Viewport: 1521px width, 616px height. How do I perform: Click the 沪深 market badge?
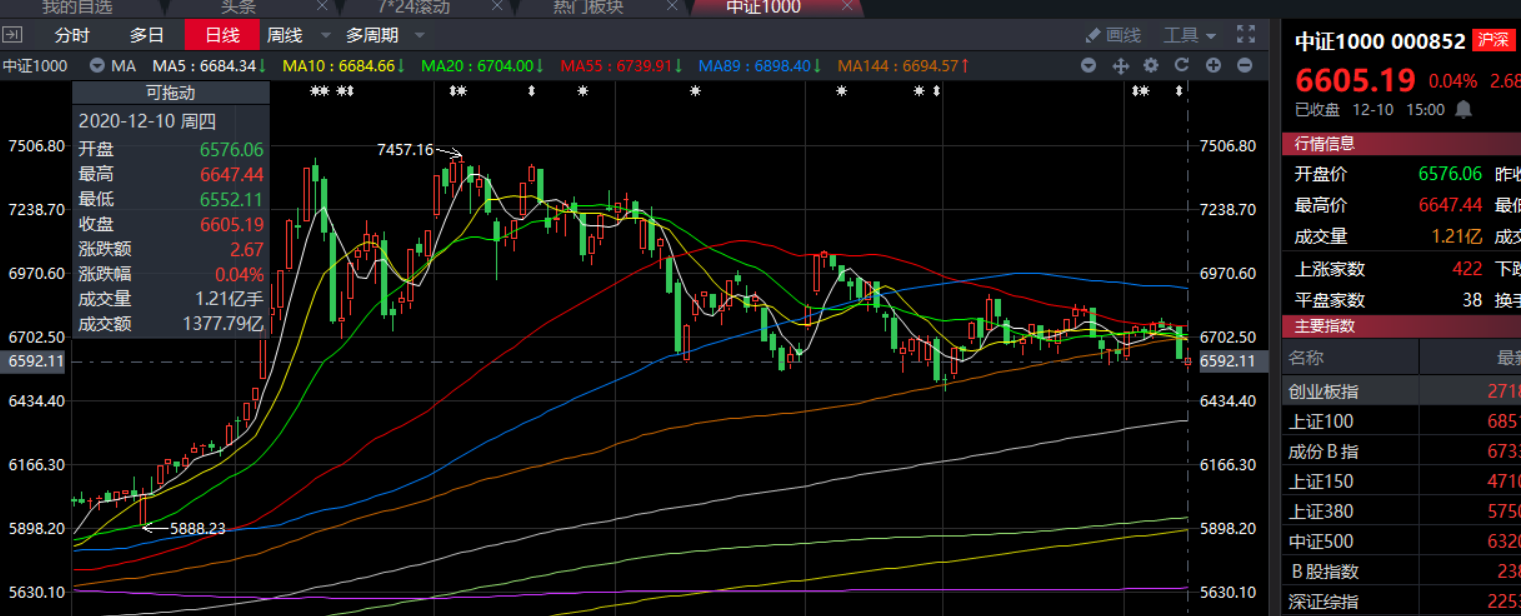pyautogui.click(x=1493, y=41)
